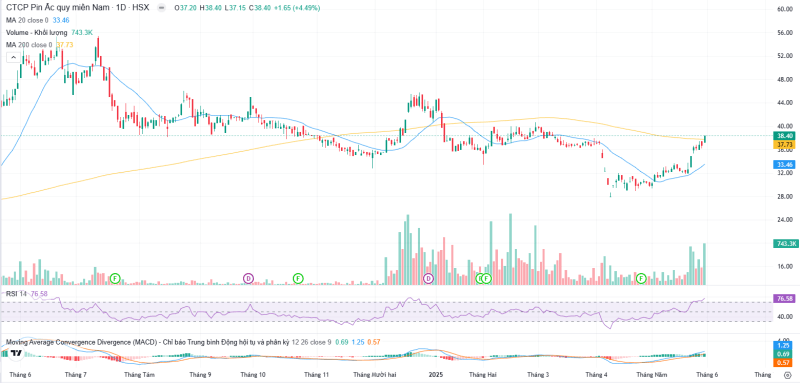Image resolution: width=800 pixels, height=383 pixels.
Task: Click the Tháng Mười hai time axis label
Action: tap(374, 375)
